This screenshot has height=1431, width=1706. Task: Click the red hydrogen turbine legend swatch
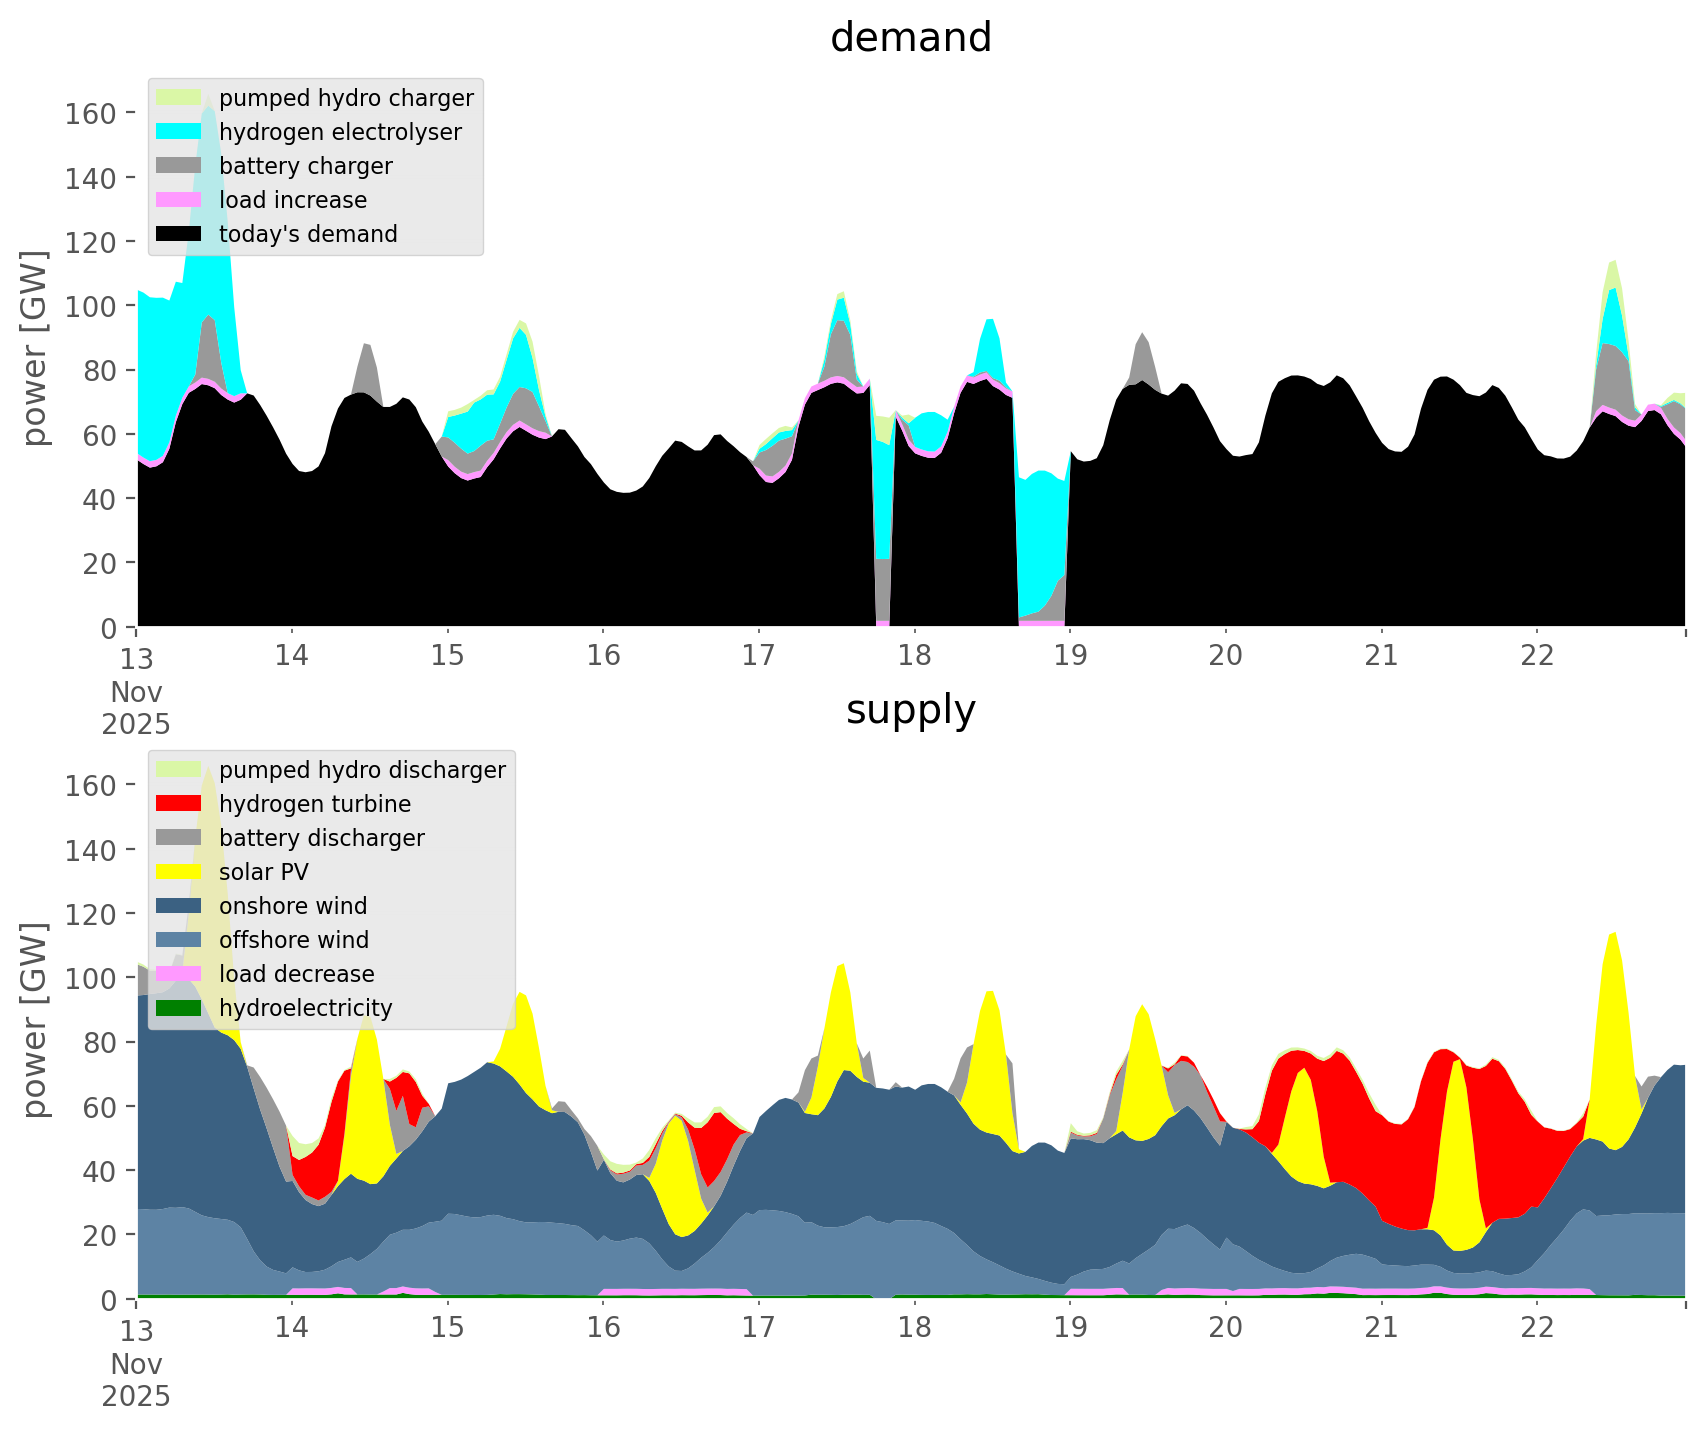click(x=179, y=804)
